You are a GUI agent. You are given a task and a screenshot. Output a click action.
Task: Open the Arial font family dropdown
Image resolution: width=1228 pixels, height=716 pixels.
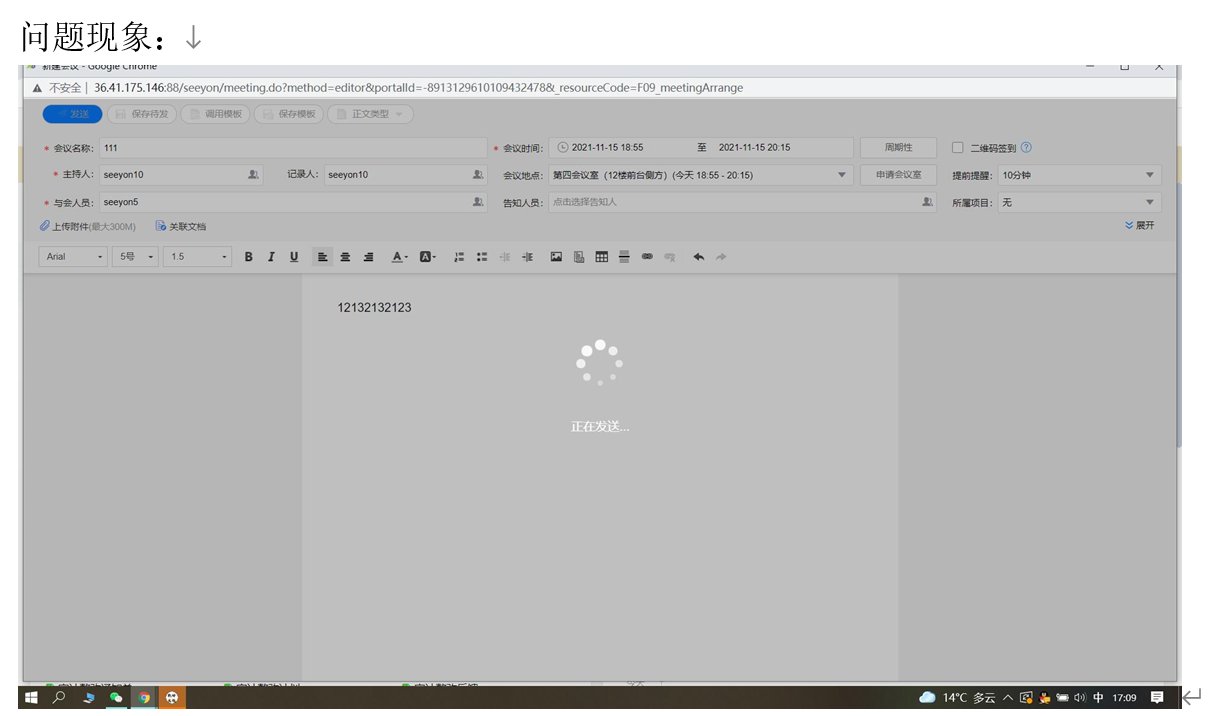74,257
